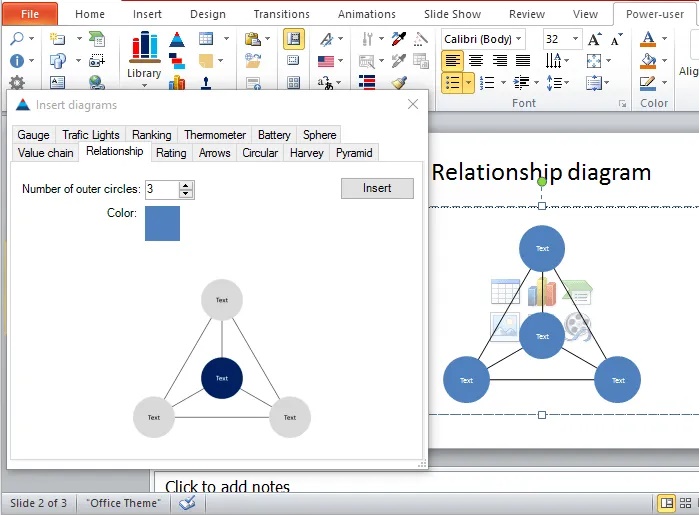Click the US flag language icon
This screenshot has height=515, width=700.
pos(326,61)
